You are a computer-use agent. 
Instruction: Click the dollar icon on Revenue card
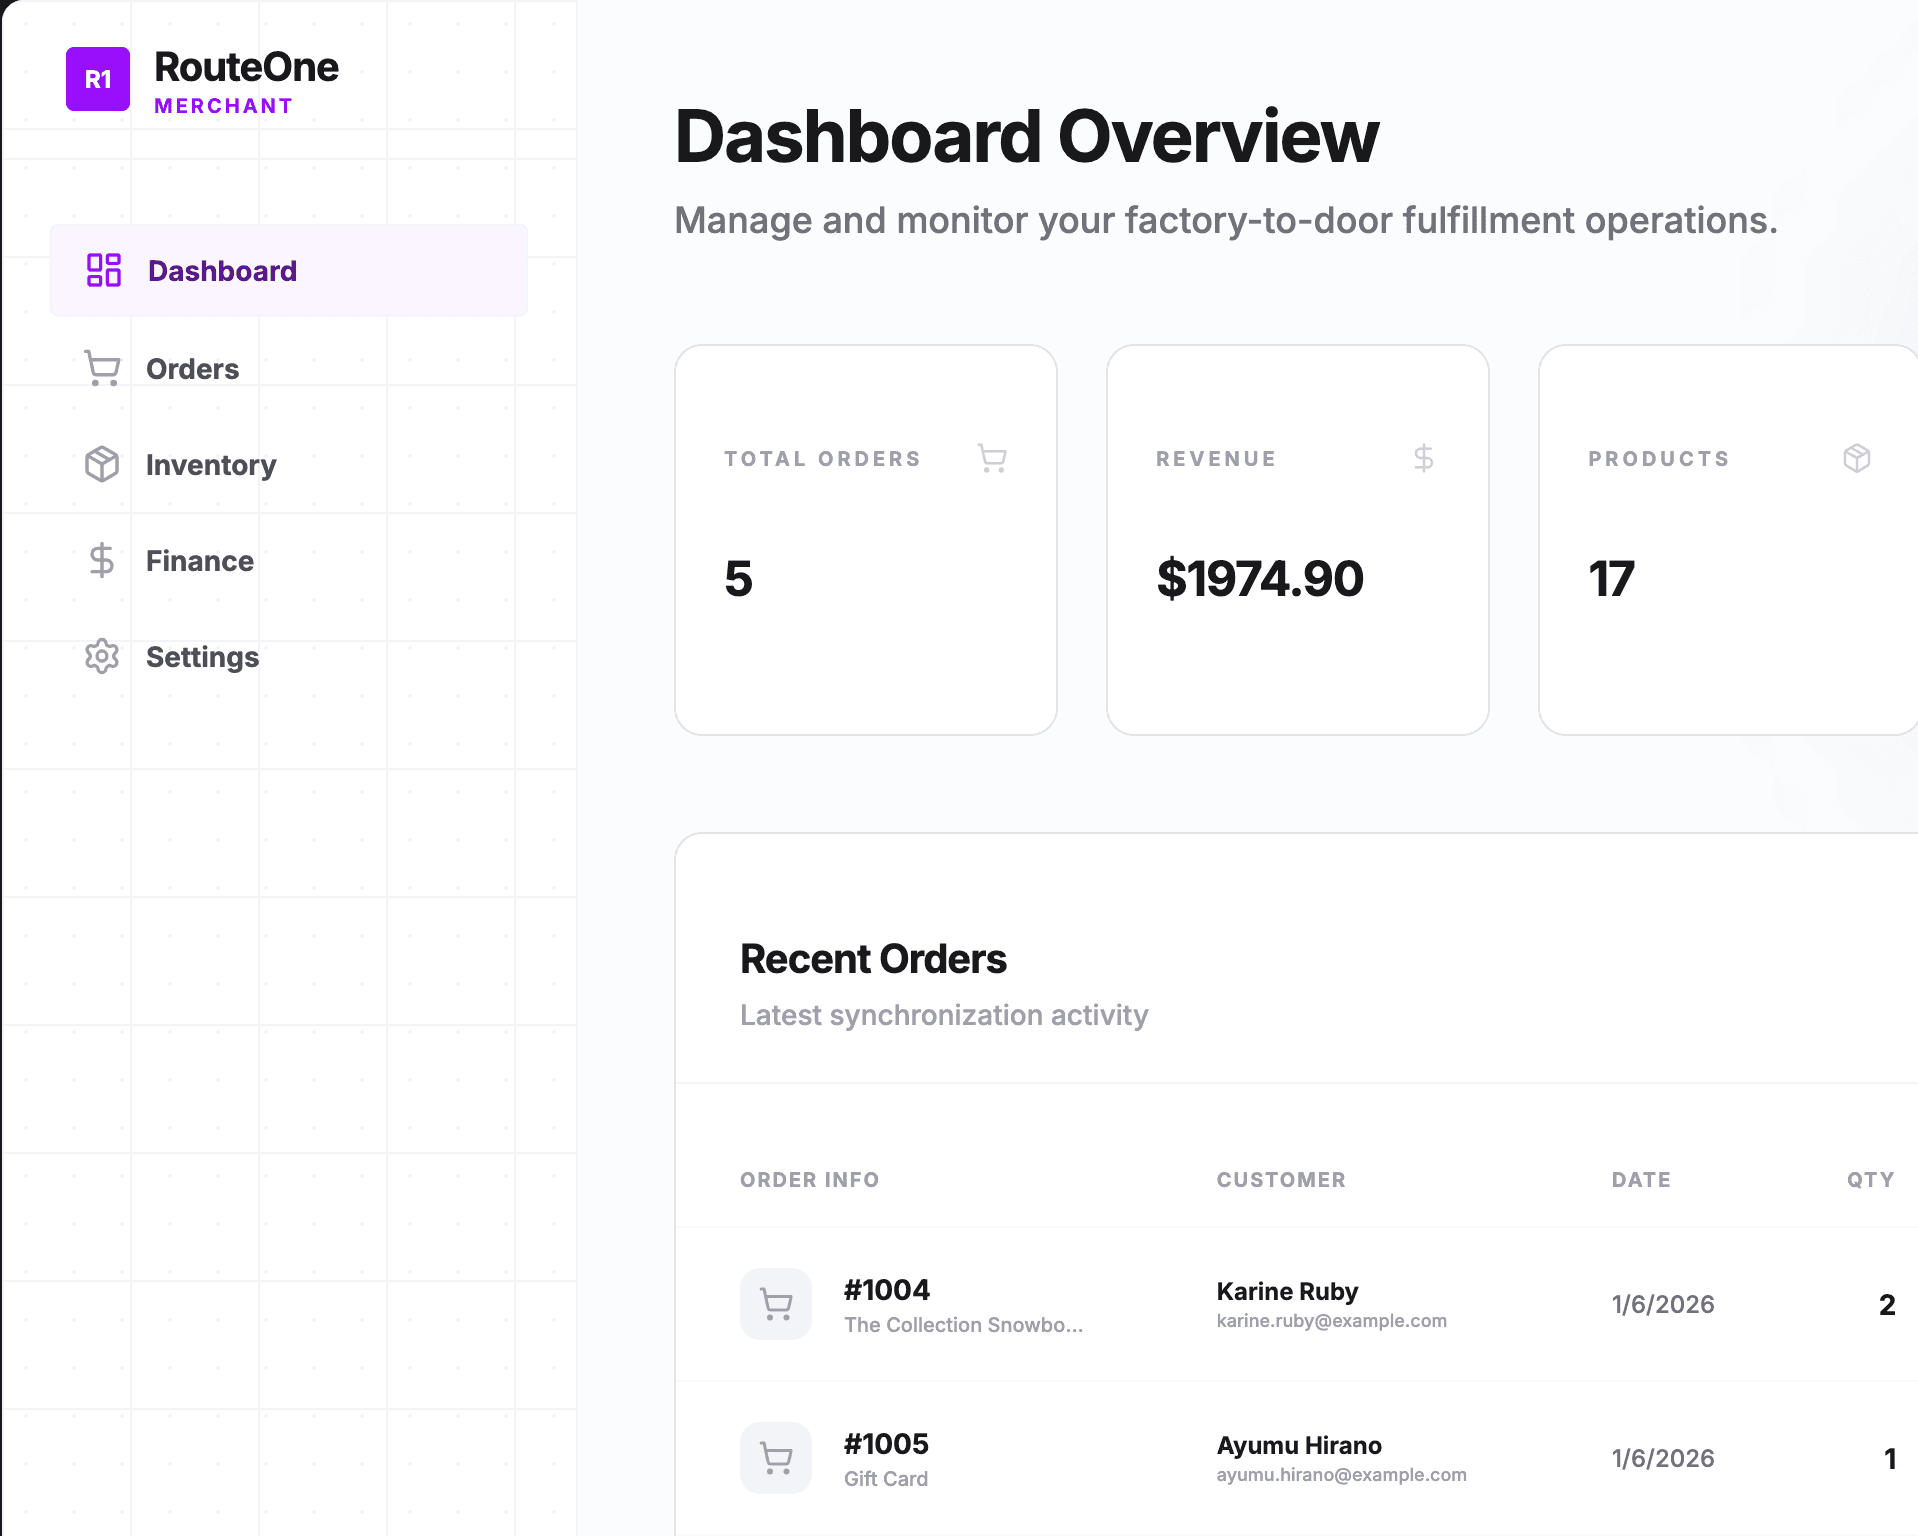click(x=1424, y=458)
